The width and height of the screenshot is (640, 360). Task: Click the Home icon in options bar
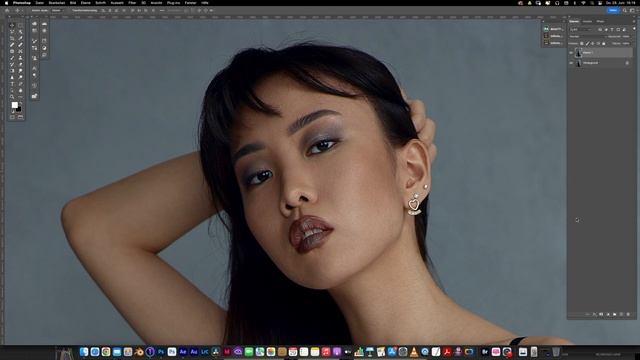[7, 10]
